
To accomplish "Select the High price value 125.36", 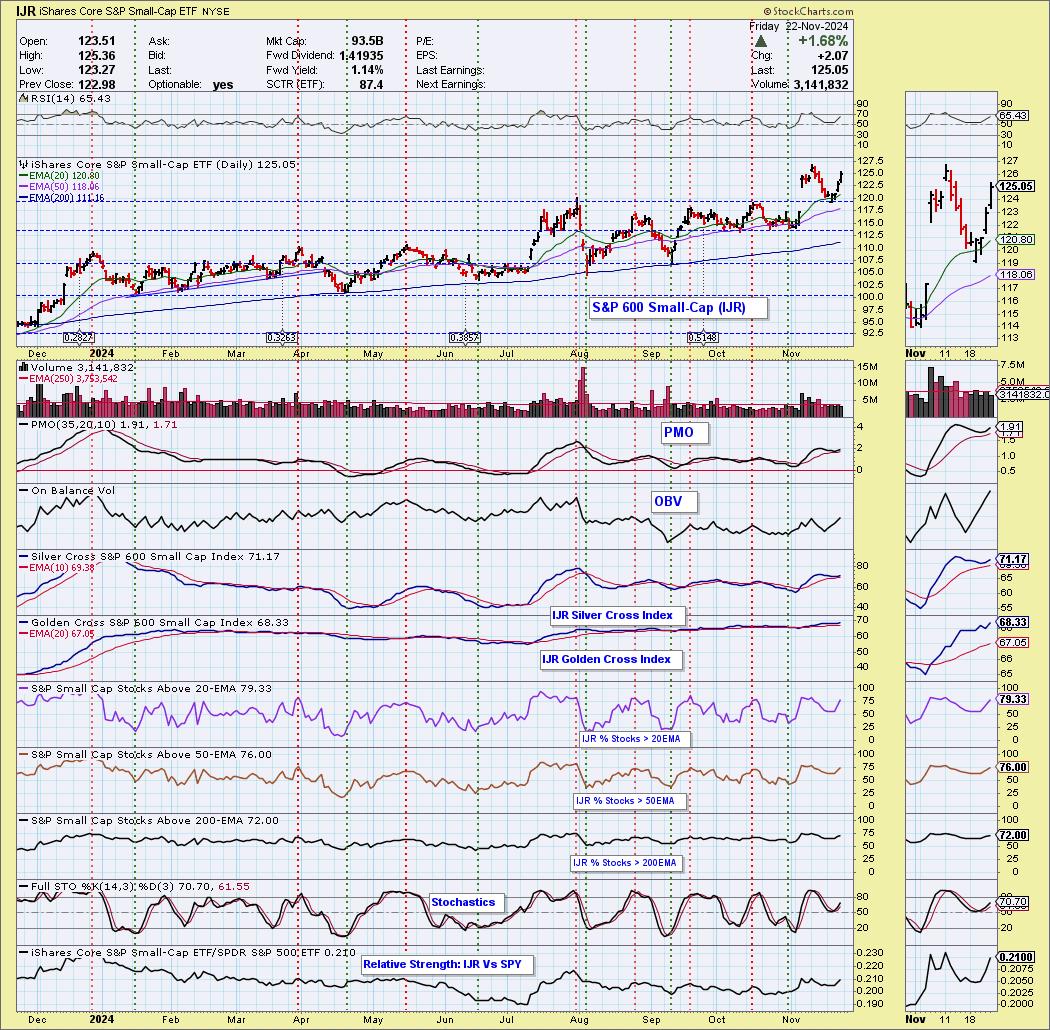I will pos(96,56).
